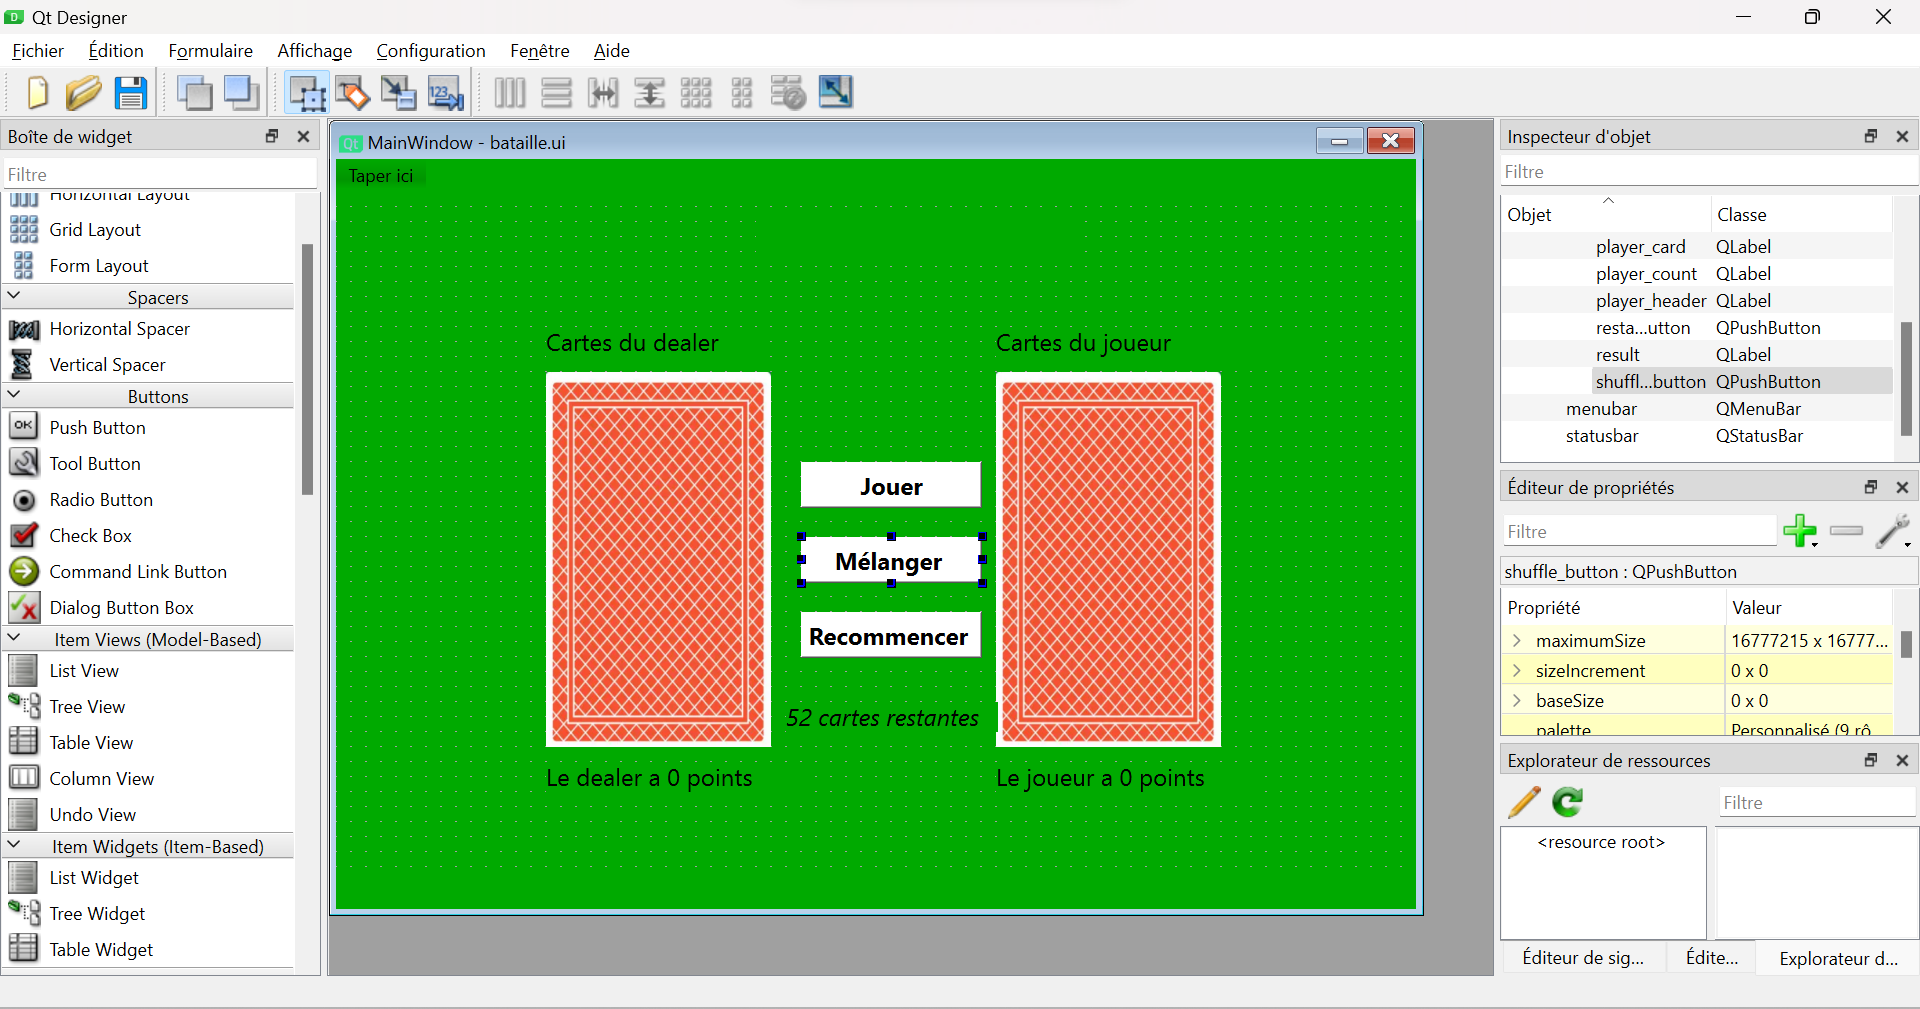Click green plus add dynamic property icon

coord(1801,531)
